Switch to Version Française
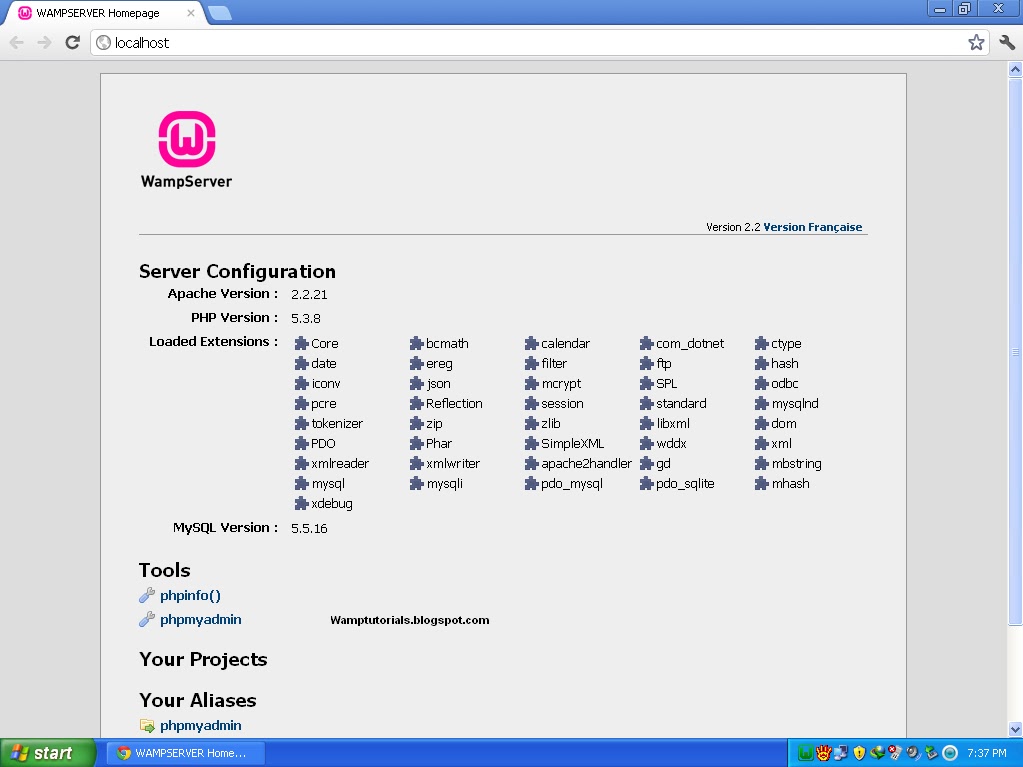The image size is (1023, 767). (x=812, y=227)
